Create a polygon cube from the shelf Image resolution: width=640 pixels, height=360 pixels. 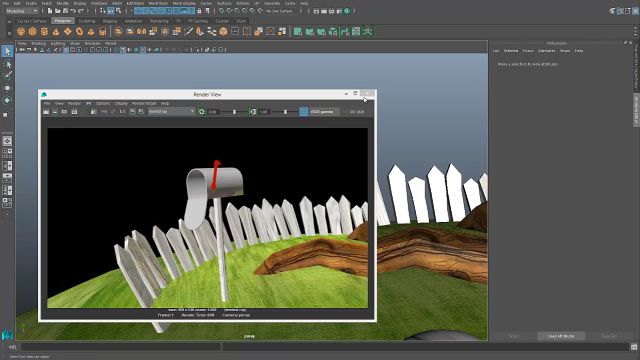[32, 31]
